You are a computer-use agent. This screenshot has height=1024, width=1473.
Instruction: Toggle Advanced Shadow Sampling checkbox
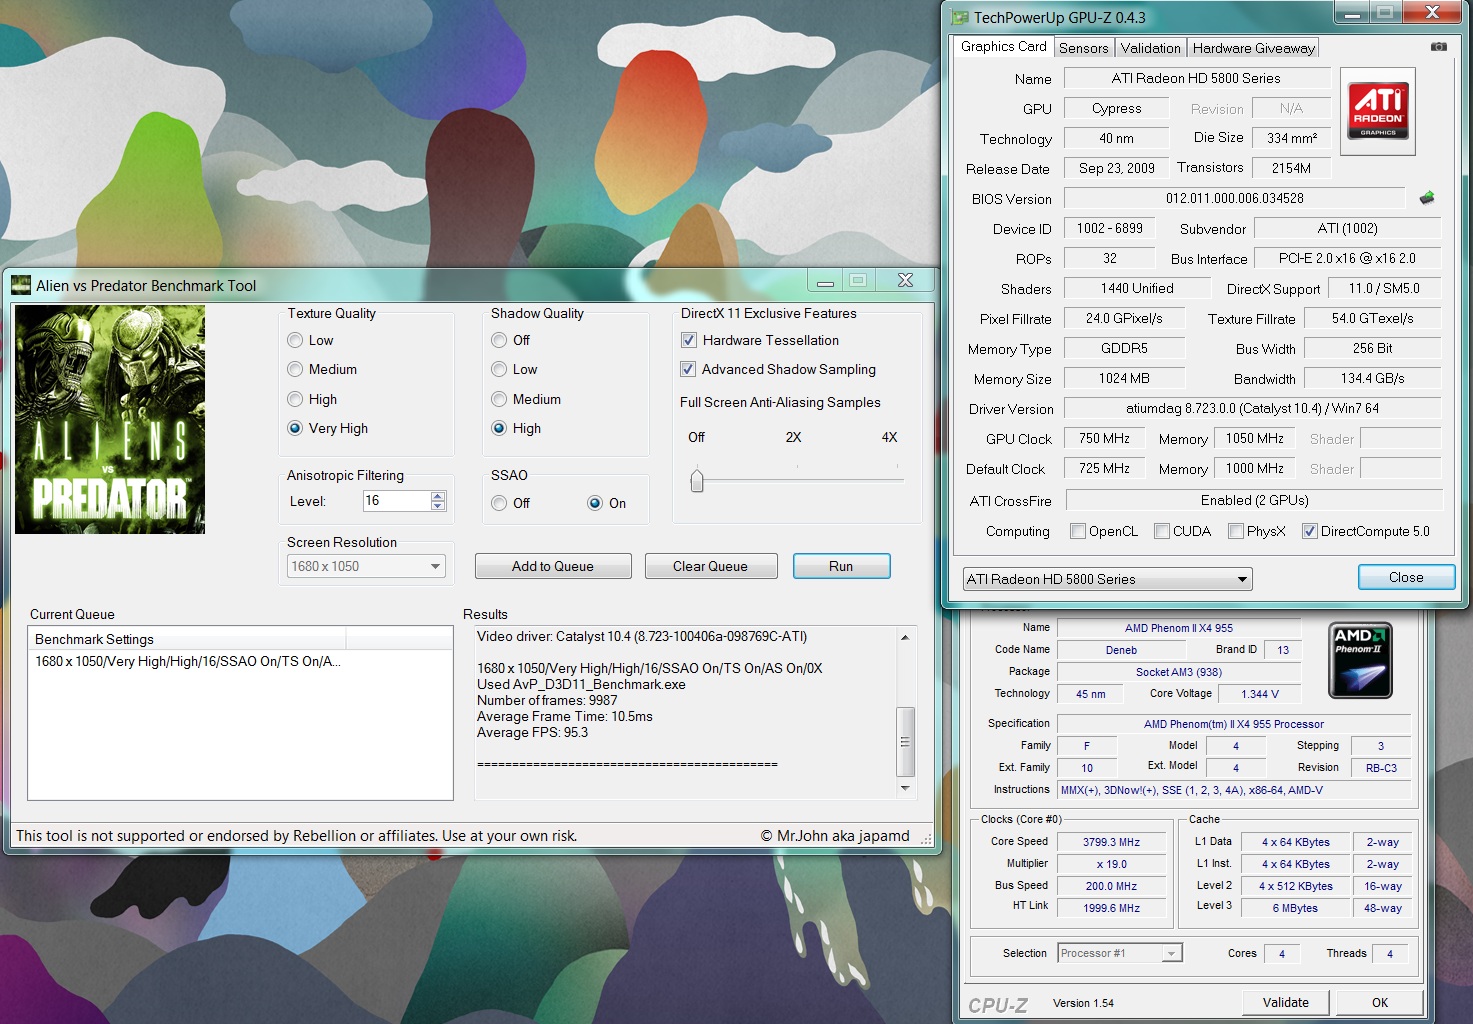point(688,370)
